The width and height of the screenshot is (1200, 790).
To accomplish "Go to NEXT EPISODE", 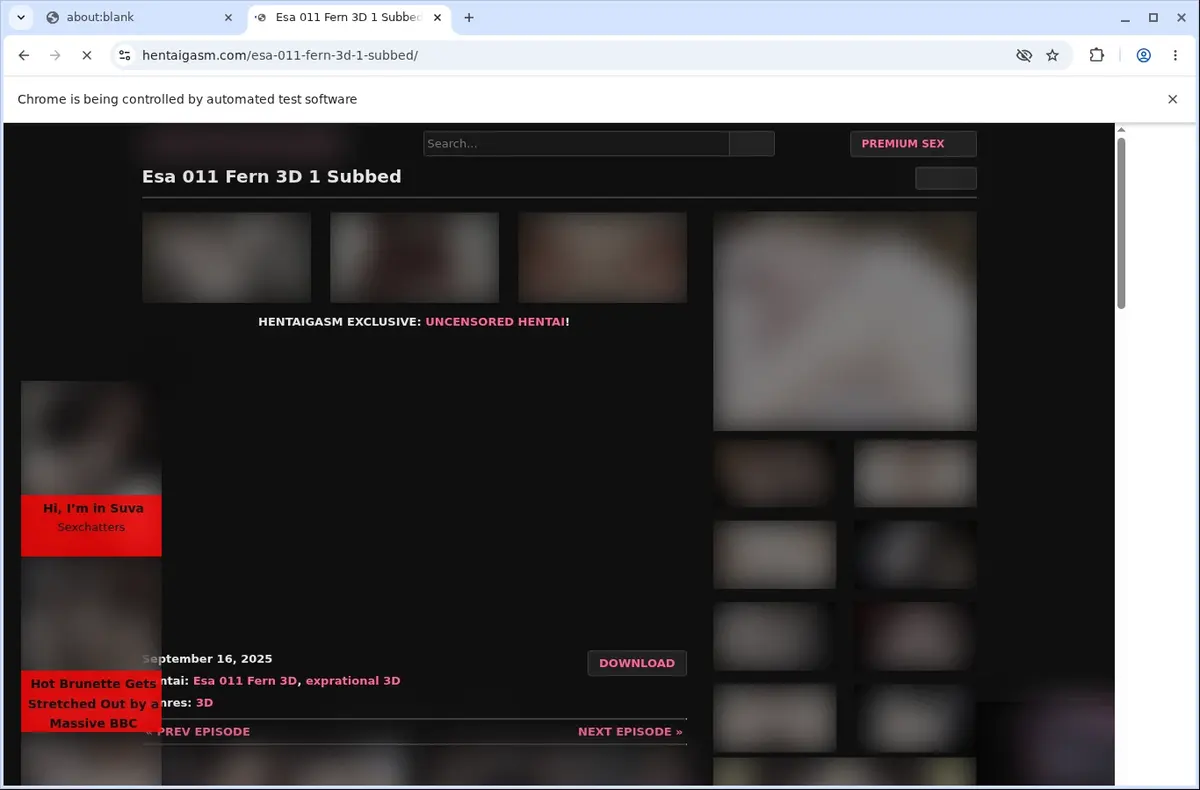I will pyautogui.click(x=630, y=732).
